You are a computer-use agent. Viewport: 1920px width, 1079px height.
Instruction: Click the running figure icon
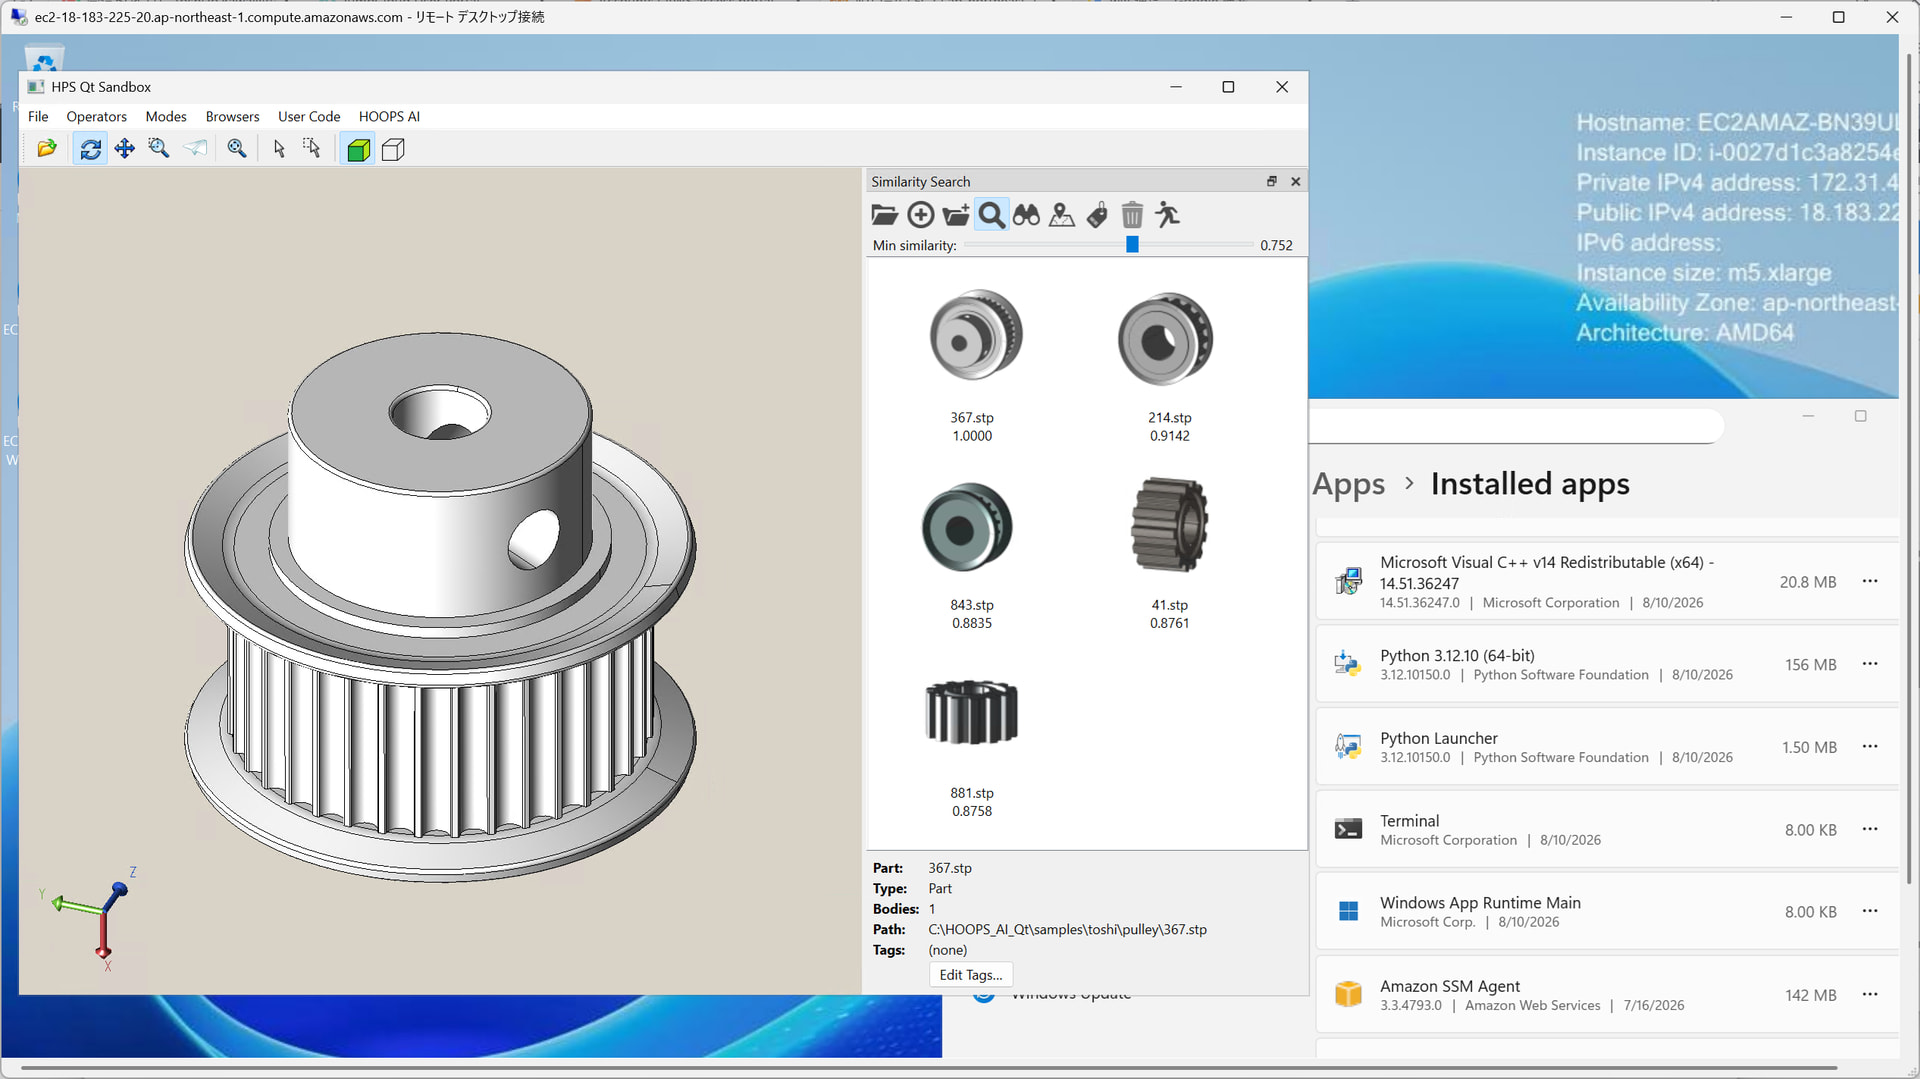point(1167,215)
